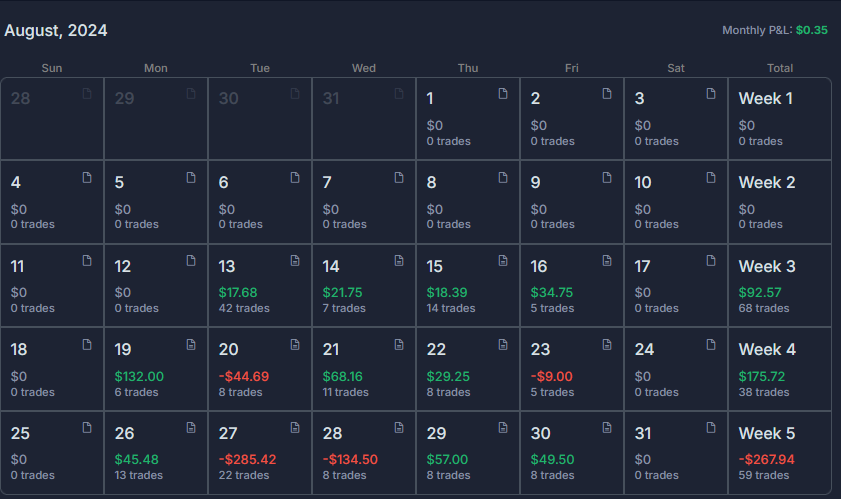Open the journal note for August 30

click(607, 428)
